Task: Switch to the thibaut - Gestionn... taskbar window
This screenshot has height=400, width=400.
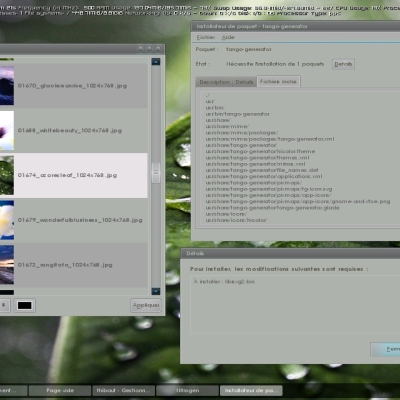Action: click(x=123, y=390)
